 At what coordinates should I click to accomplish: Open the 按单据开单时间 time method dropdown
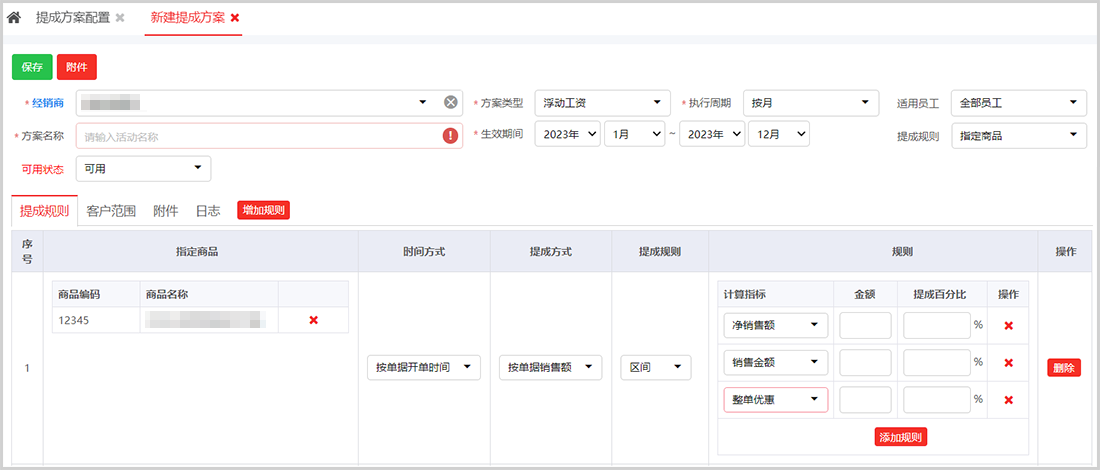pyautogui.click(x=424, y=368)
